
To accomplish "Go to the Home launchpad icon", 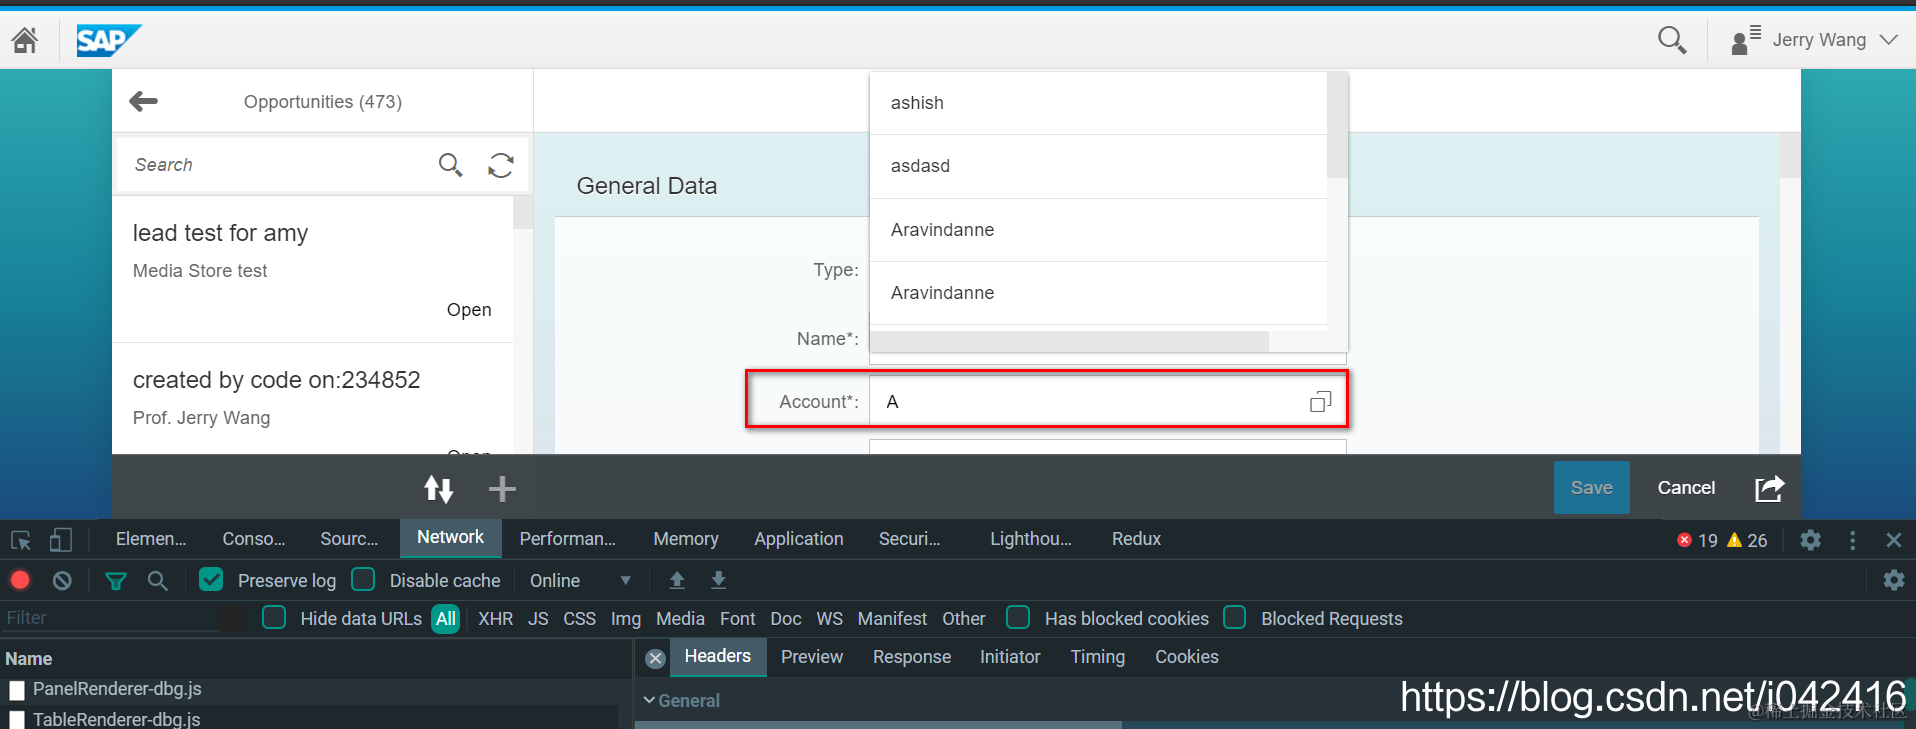I will click(x=25, y=40).
